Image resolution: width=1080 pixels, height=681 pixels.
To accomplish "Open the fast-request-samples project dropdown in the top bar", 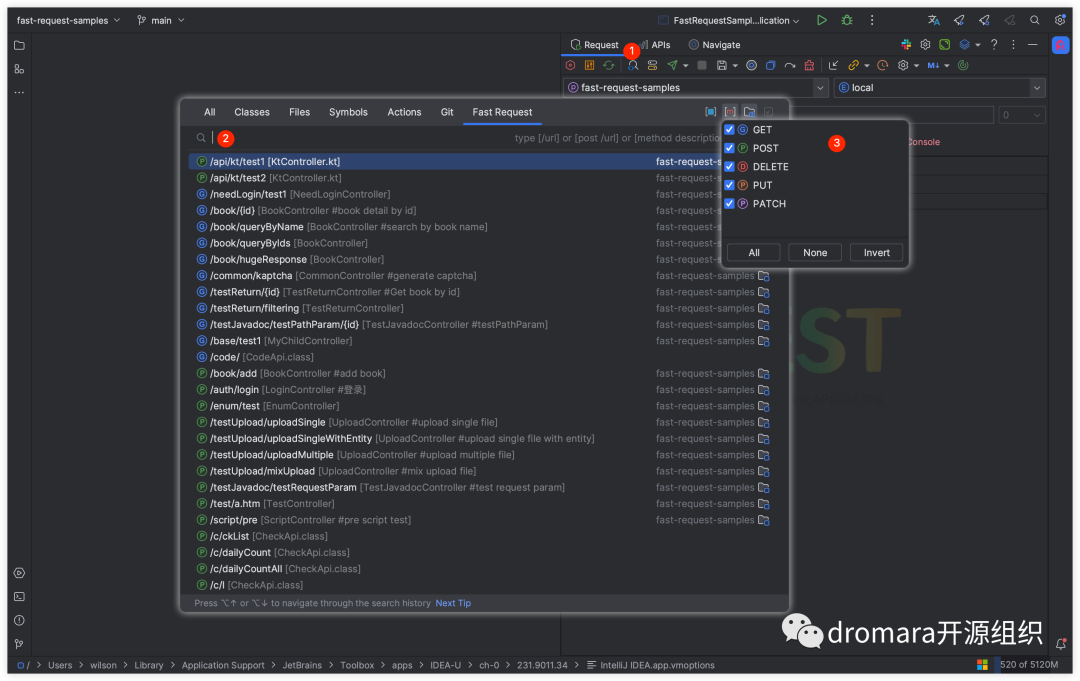I will (x=68, y=21).
